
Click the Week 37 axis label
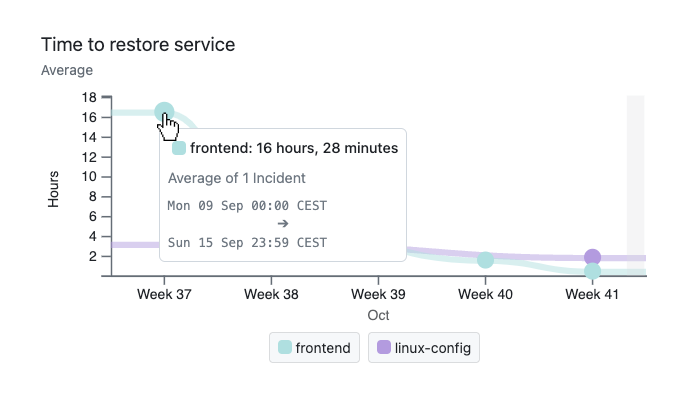(164, 295)
